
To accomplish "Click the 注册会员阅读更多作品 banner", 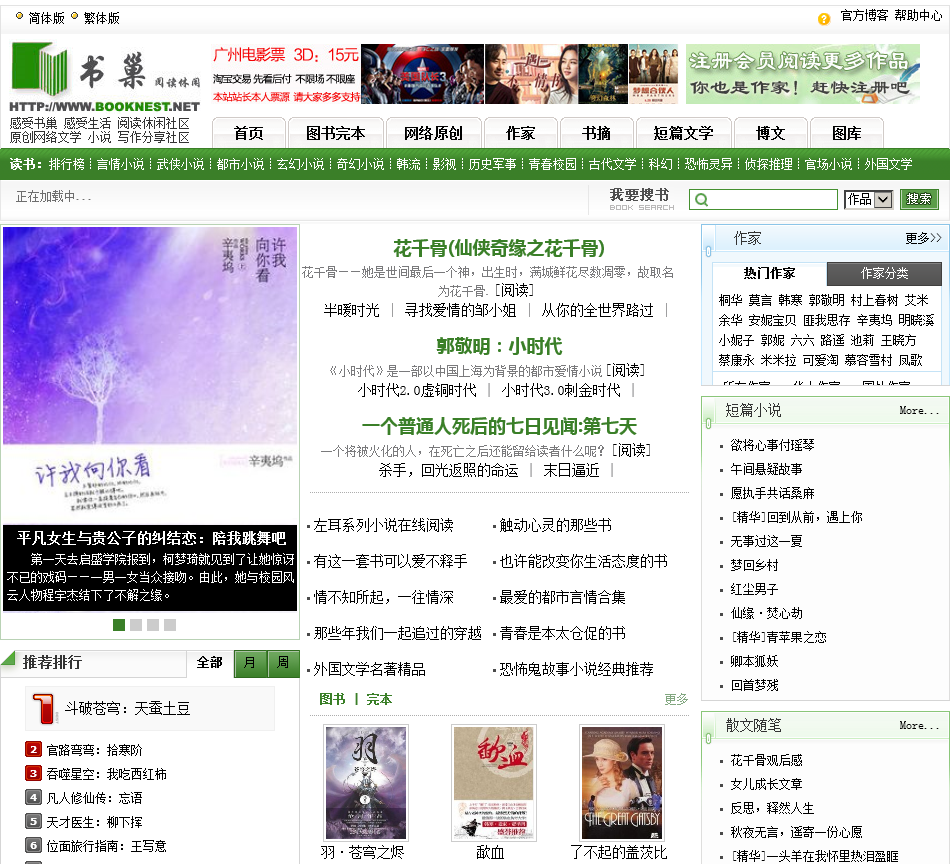I will click(803, 74).
